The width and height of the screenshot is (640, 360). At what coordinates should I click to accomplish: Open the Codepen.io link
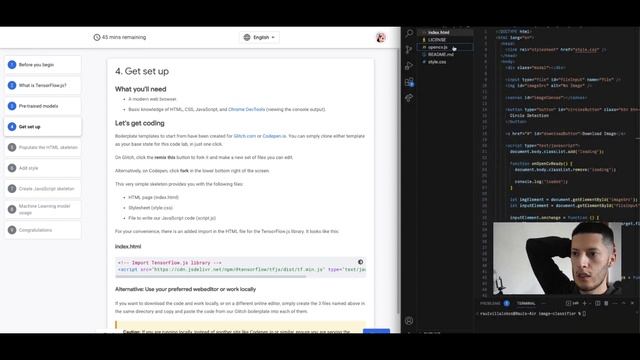(x=274, y=136)
